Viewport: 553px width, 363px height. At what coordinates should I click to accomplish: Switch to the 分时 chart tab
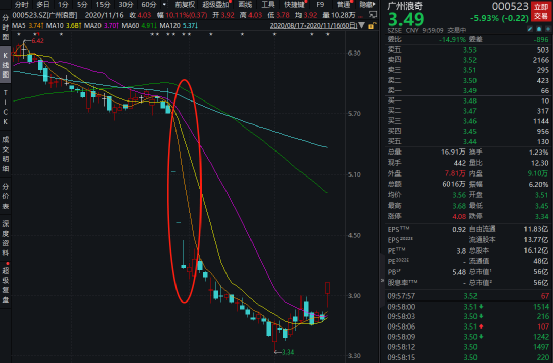[22, 5]
